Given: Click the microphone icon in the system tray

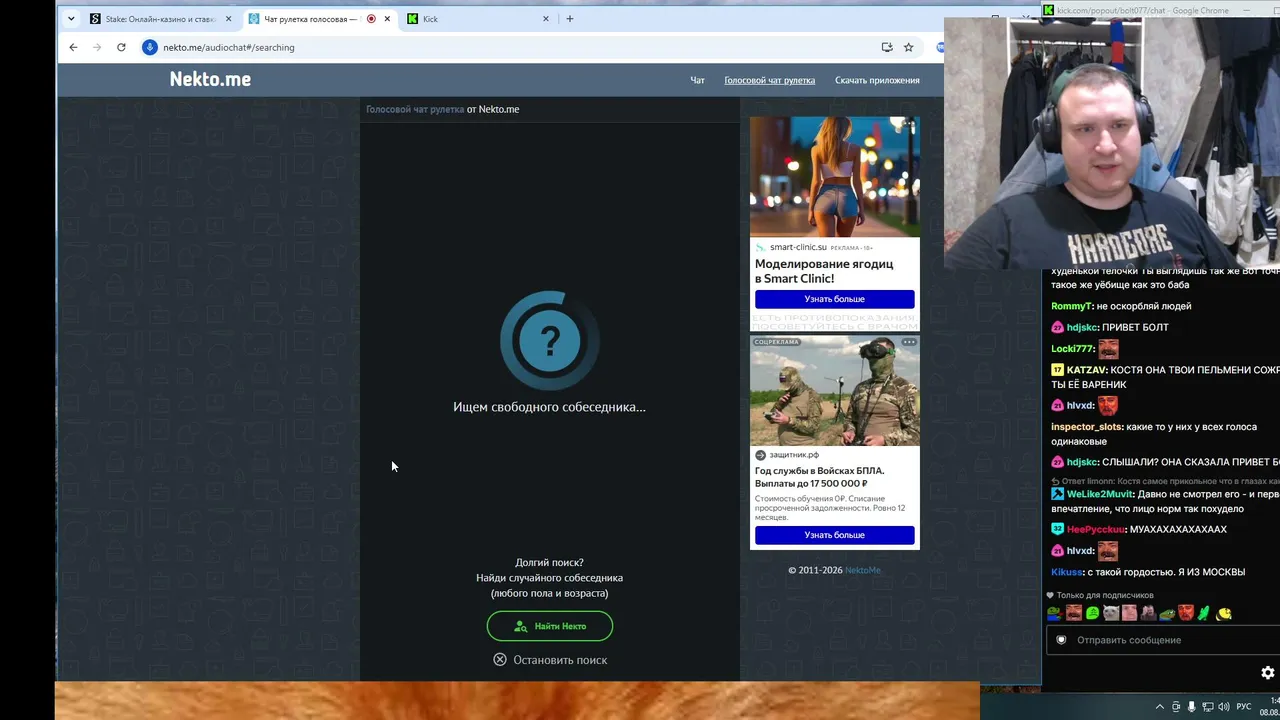Looking at the screenshot, I should 1191,707.
